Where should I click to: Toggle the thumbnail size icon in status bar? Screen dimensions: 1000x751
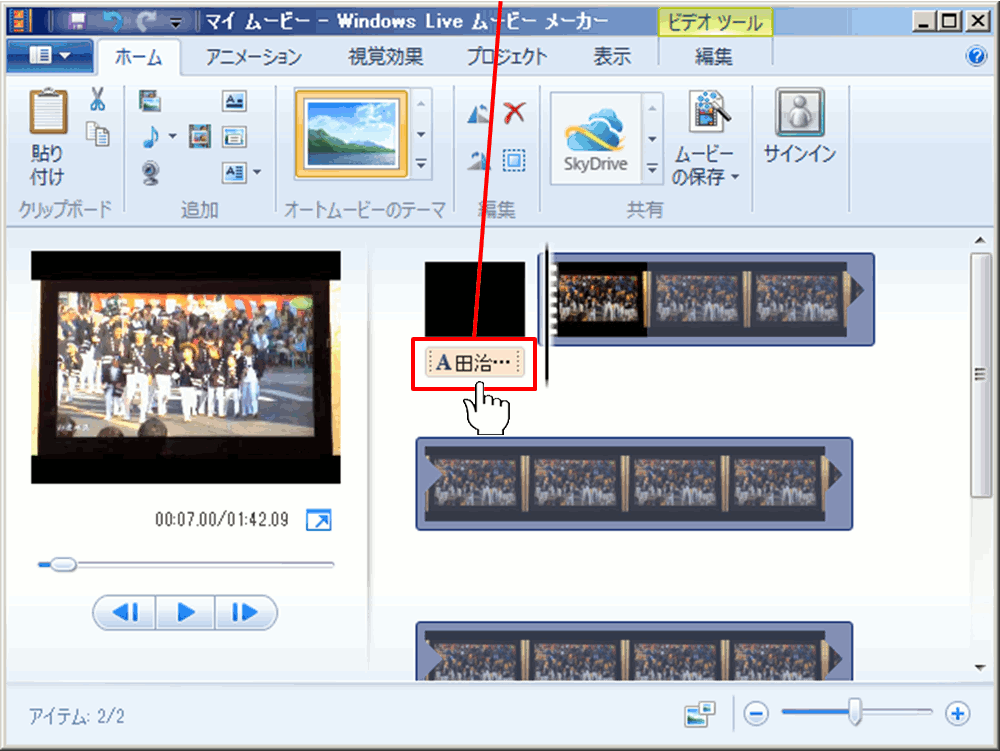click(x=700, y=714)
